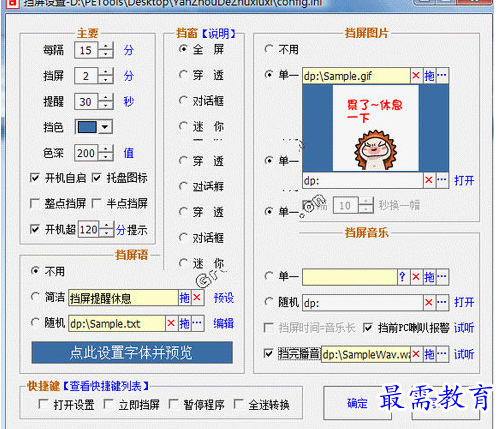Click the 拖 icon next to Sample.gif

tap(429, 76)
